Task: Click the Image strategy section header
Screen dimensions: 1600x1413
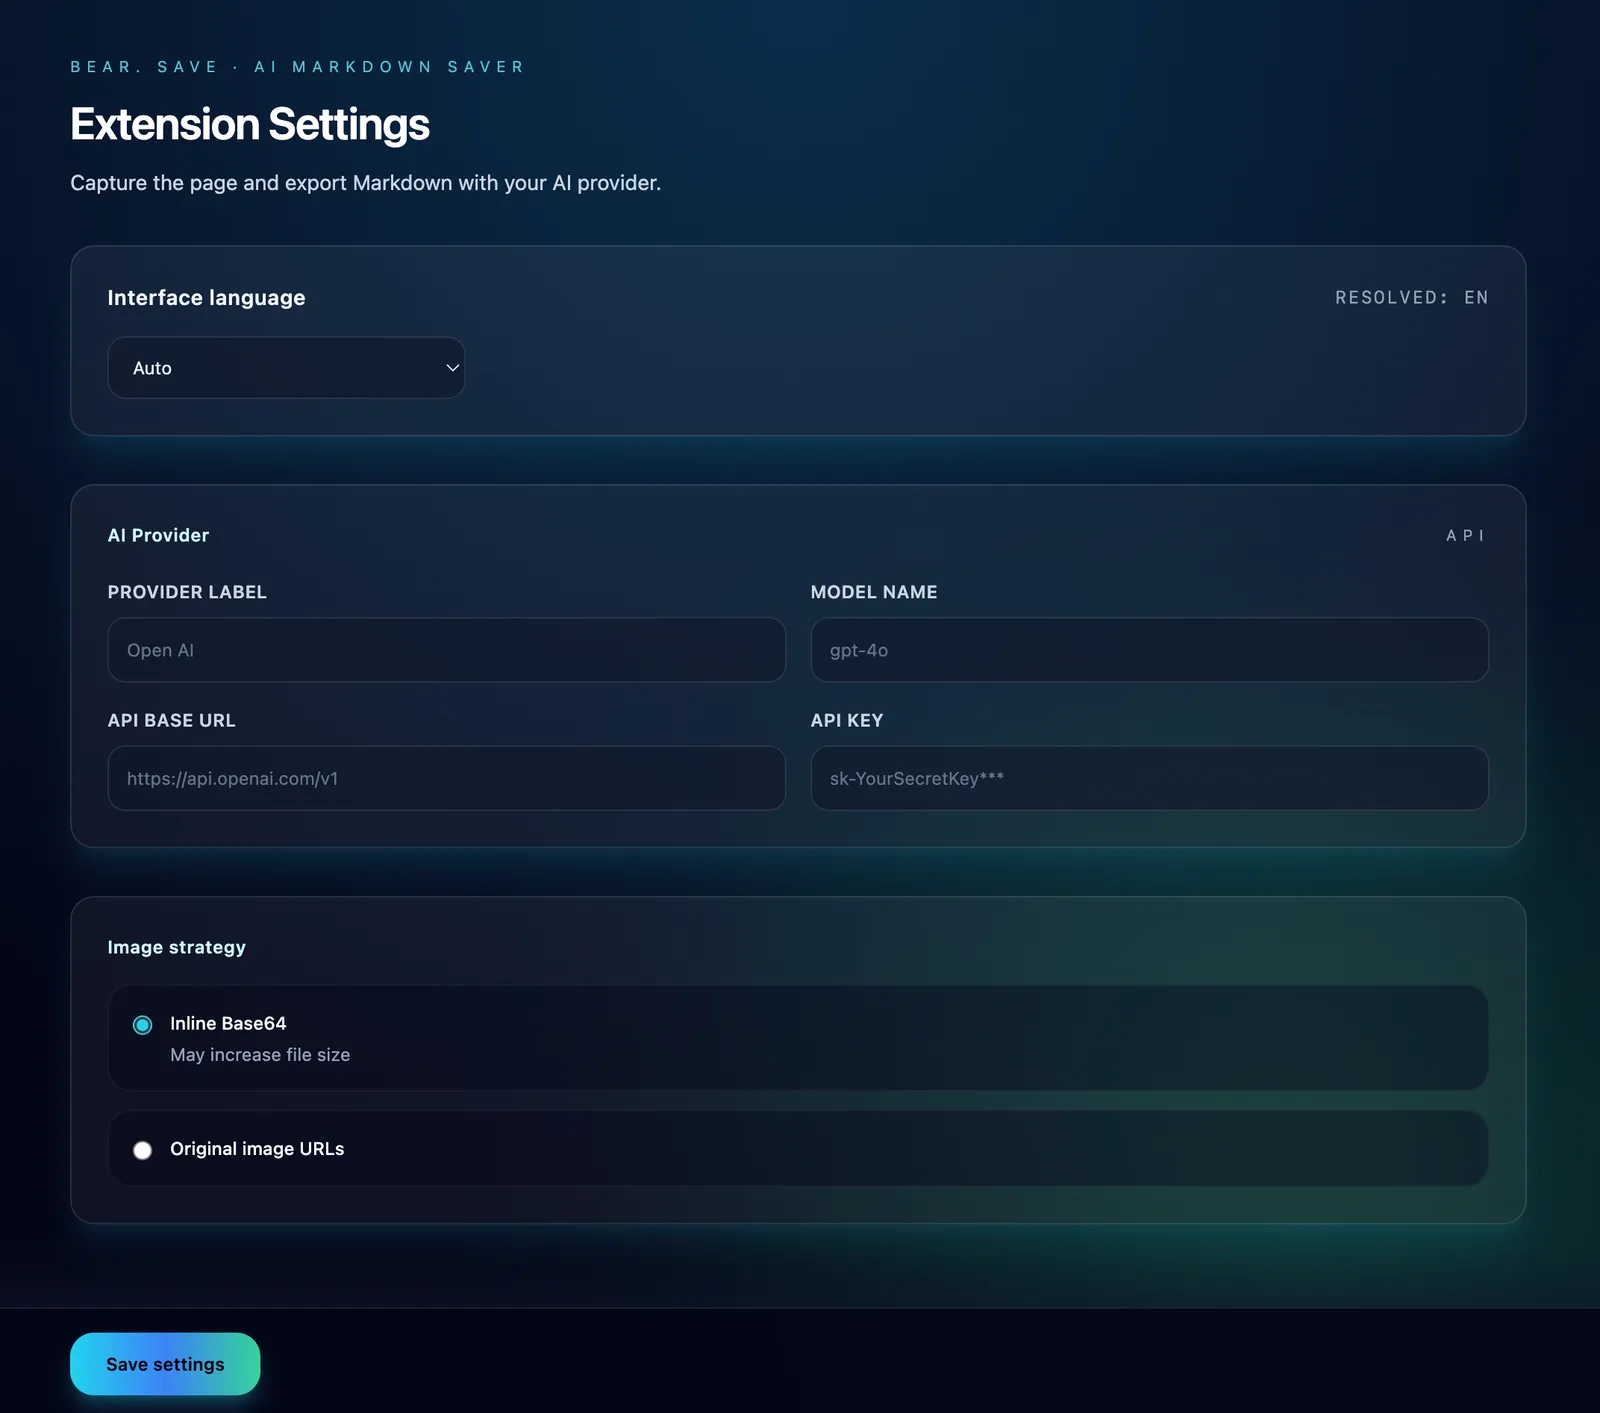Action: pos(176,947)
